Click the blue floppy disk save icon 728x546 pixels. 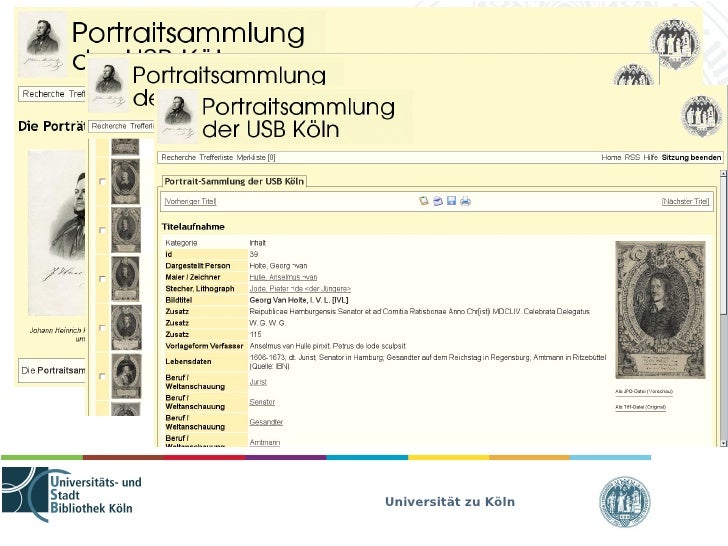point(451,201)
